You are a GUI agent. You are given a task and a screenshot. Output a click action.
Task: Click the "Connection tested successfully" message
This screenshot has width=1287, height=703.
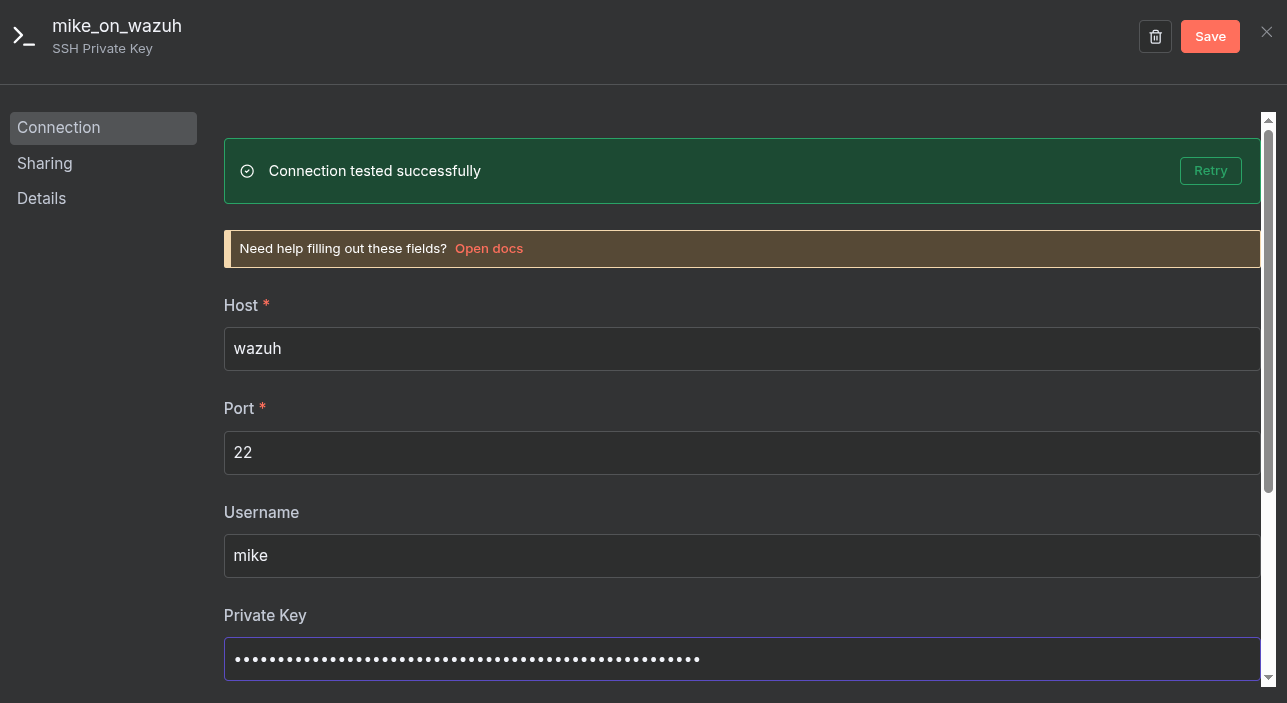point(375,171)
